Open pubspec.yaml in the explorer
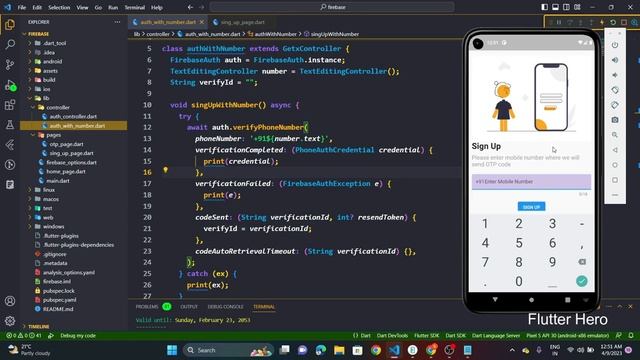640x360 pixels. click(x=60, y=300)
